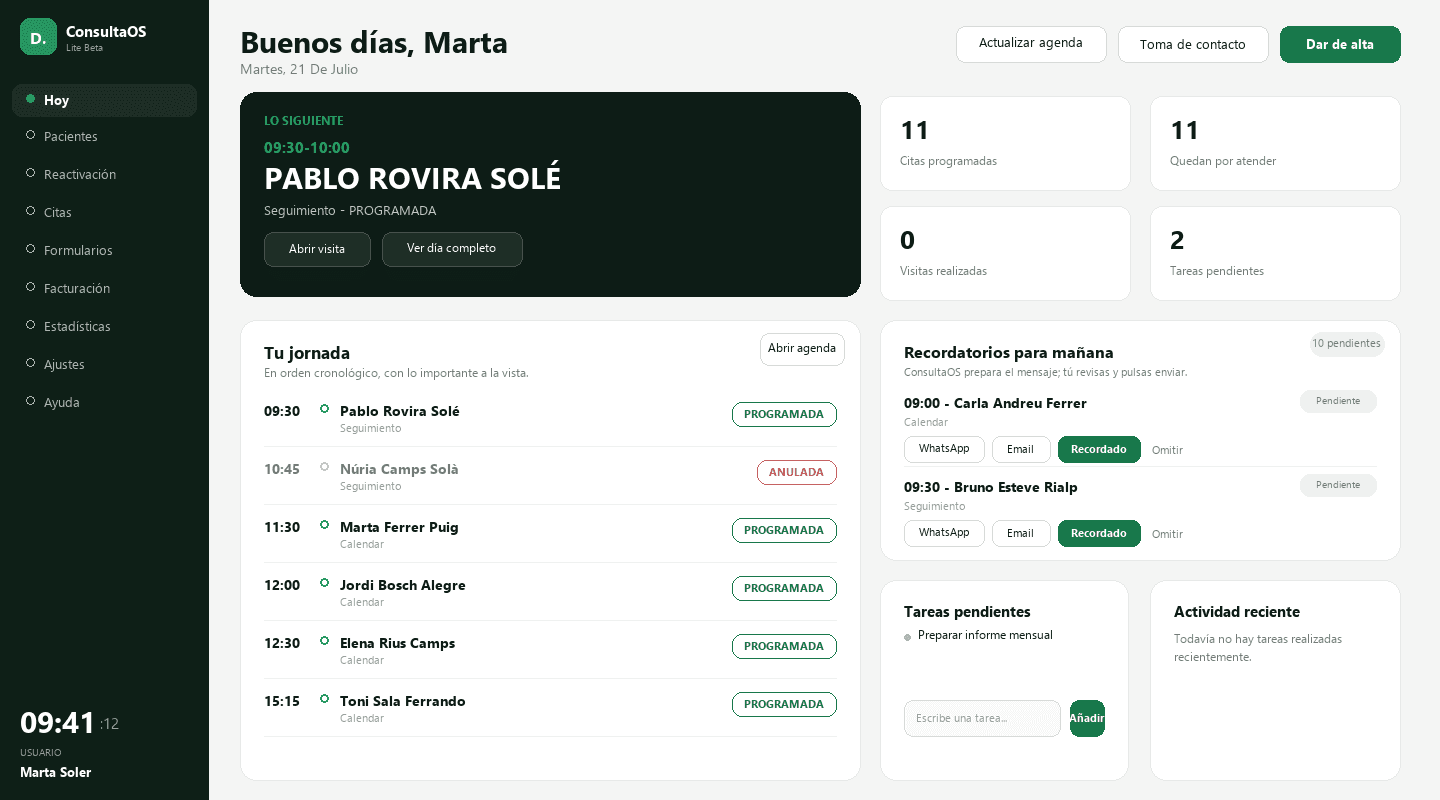Viewport: 1440px width, 800px height.
Task: Click the grey circle beside Núria Camps Solà
Action: [324, 466]
